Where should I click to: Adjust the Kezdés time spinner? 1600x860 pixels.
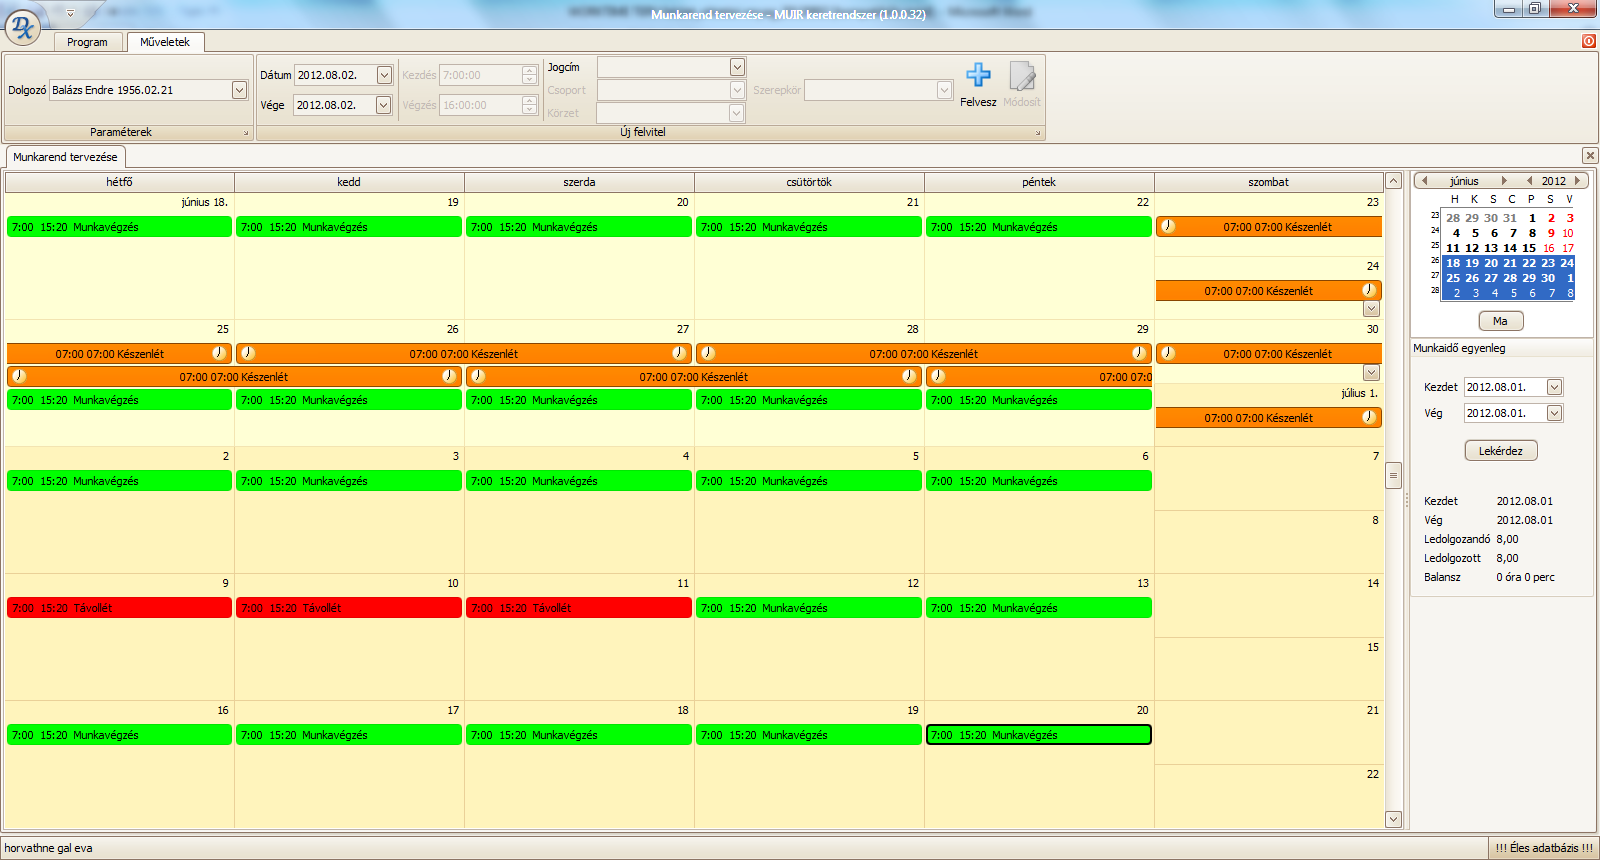529,75
